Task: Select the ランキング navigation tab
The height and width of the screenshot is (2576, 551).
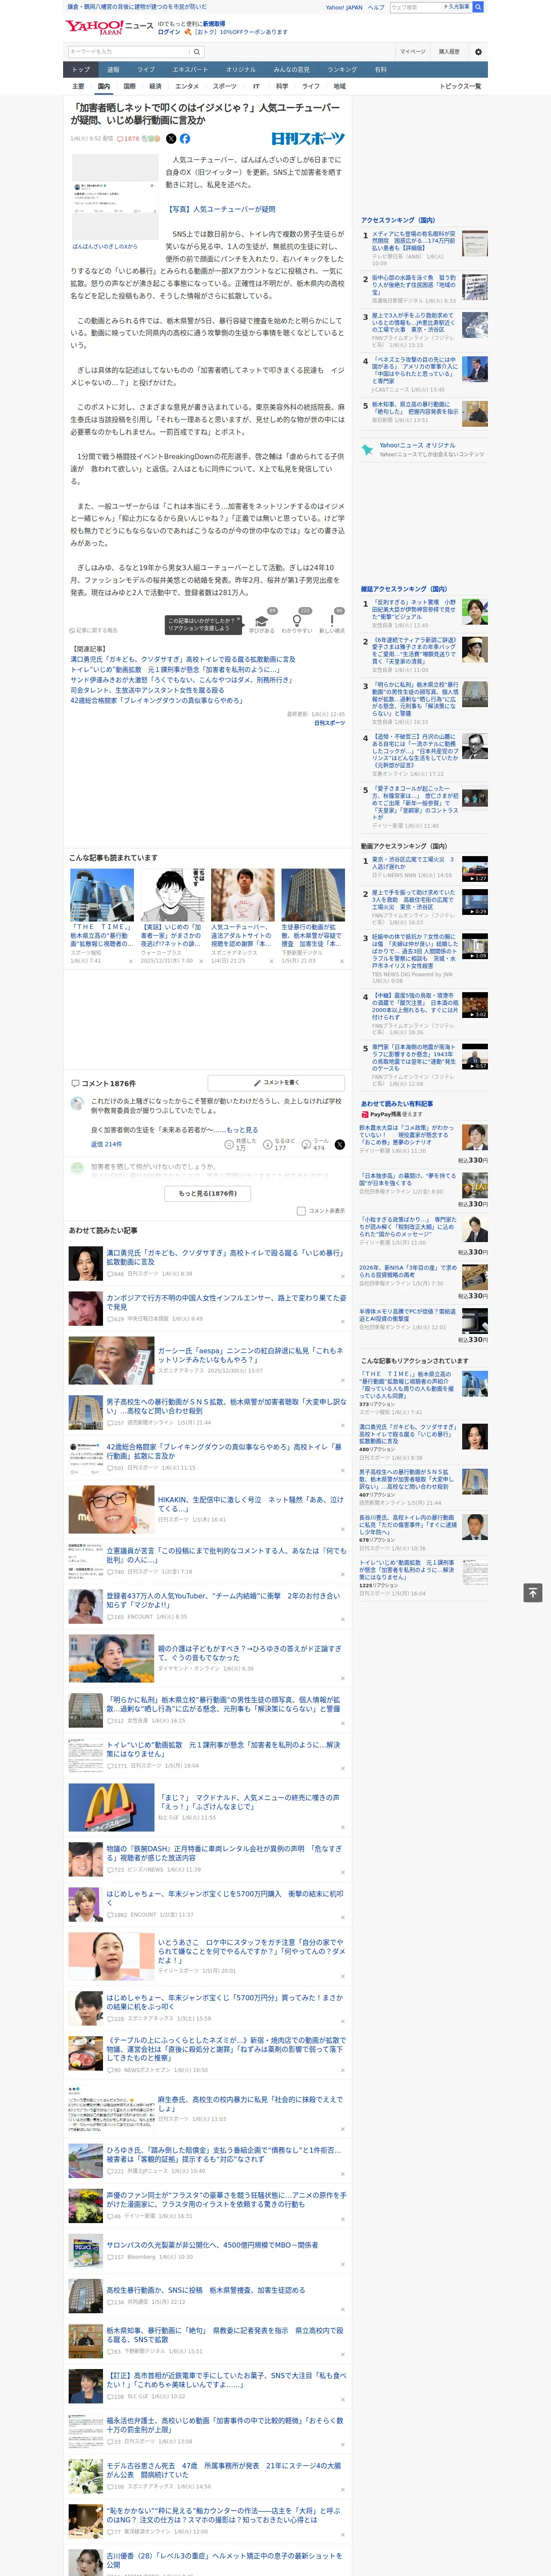Action: coord(342,70)
